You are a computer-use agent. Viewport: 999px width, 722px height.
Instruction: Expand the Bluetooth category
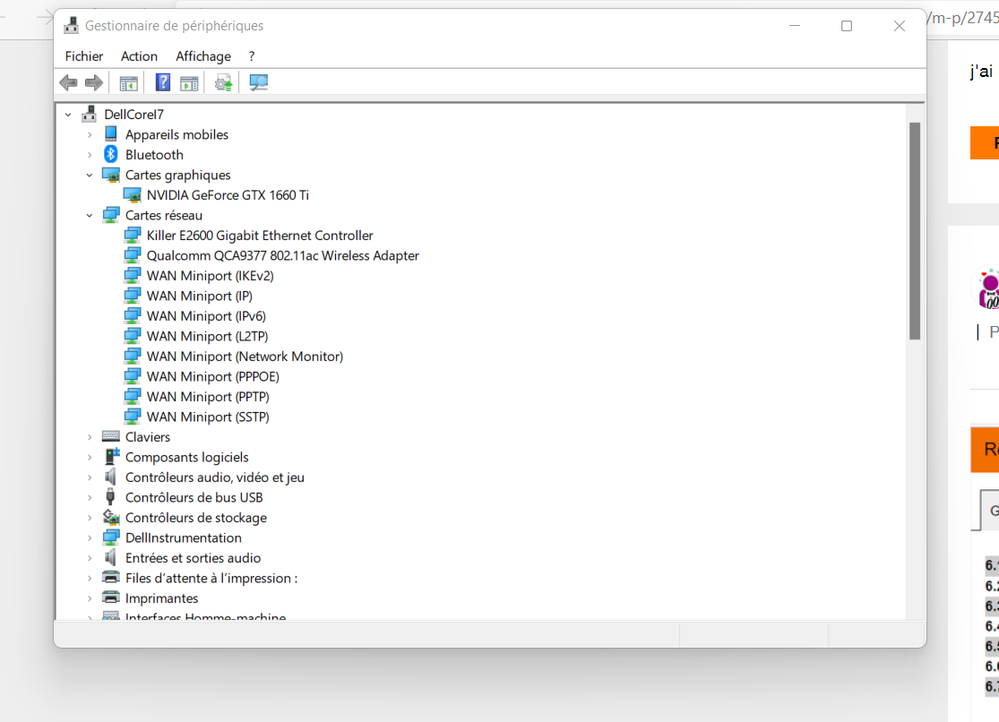[x=89, y=155]
